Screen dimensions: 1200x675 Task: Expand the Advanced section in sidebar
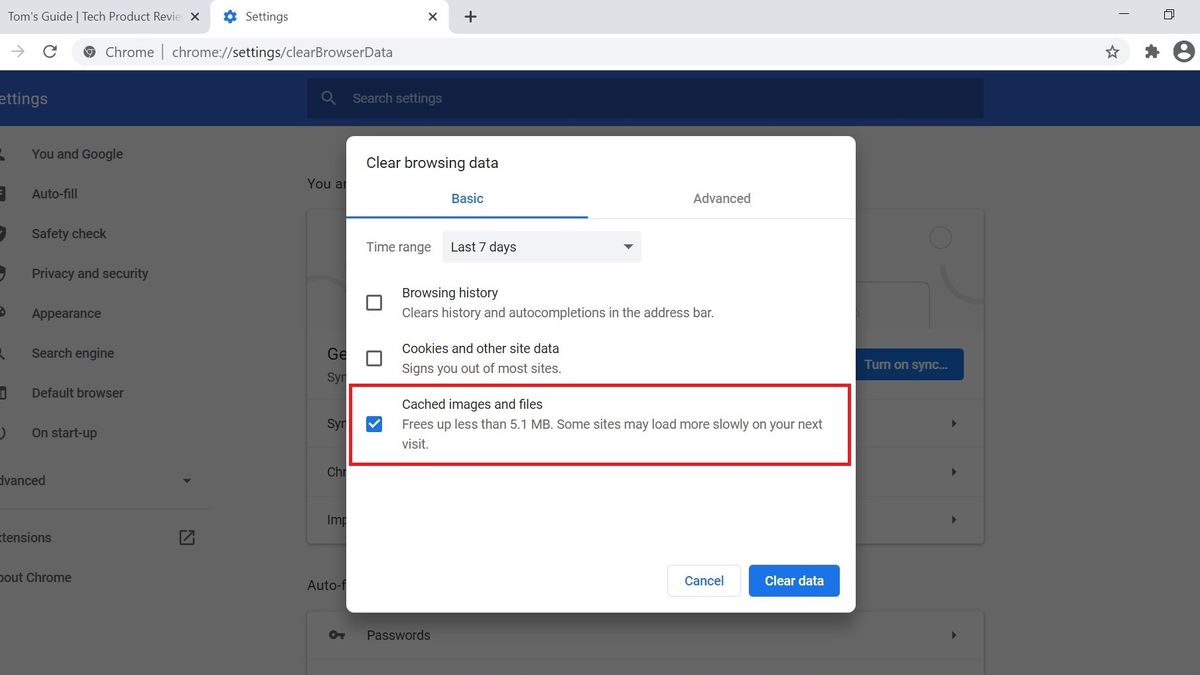click(x=186, y=480)
